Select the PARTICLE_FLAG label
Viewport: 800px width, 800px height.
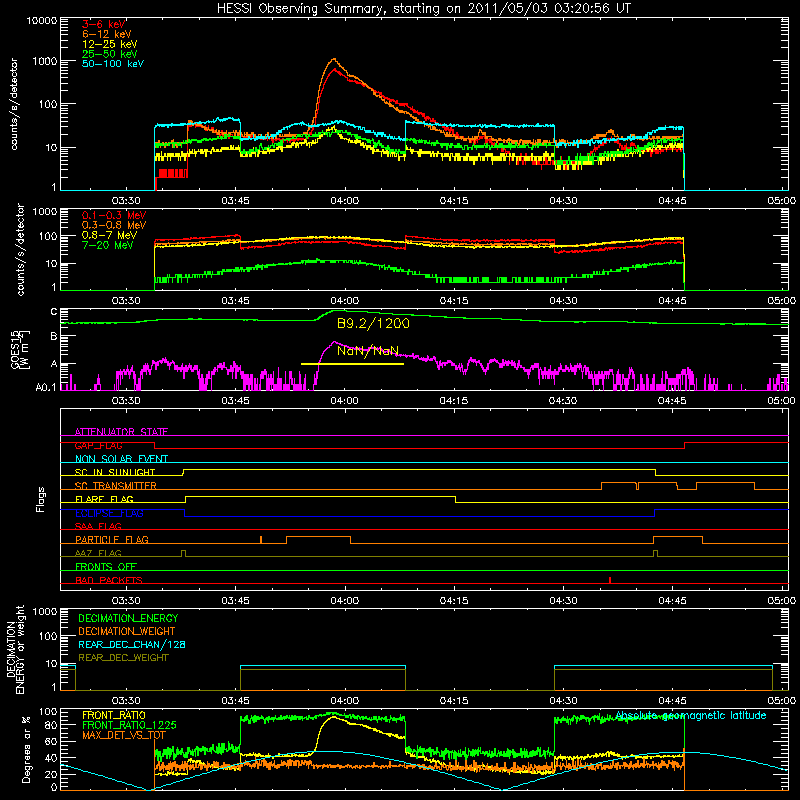coord(112,539)
